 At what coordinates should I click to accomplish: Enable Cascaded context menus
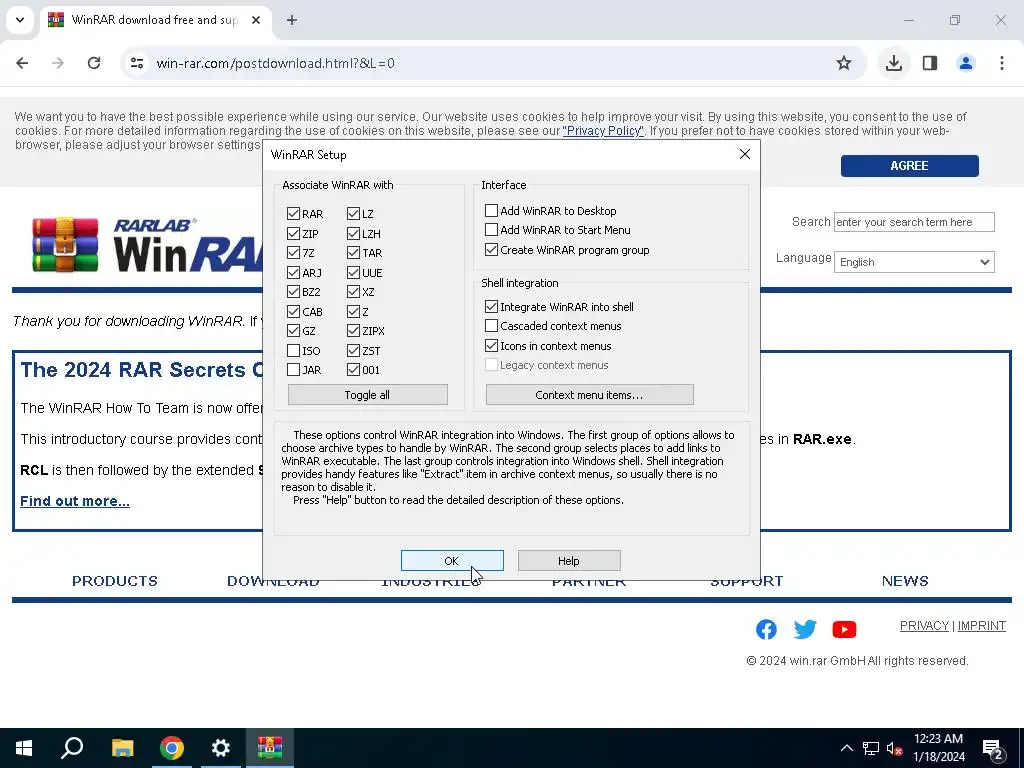point(491,325)
